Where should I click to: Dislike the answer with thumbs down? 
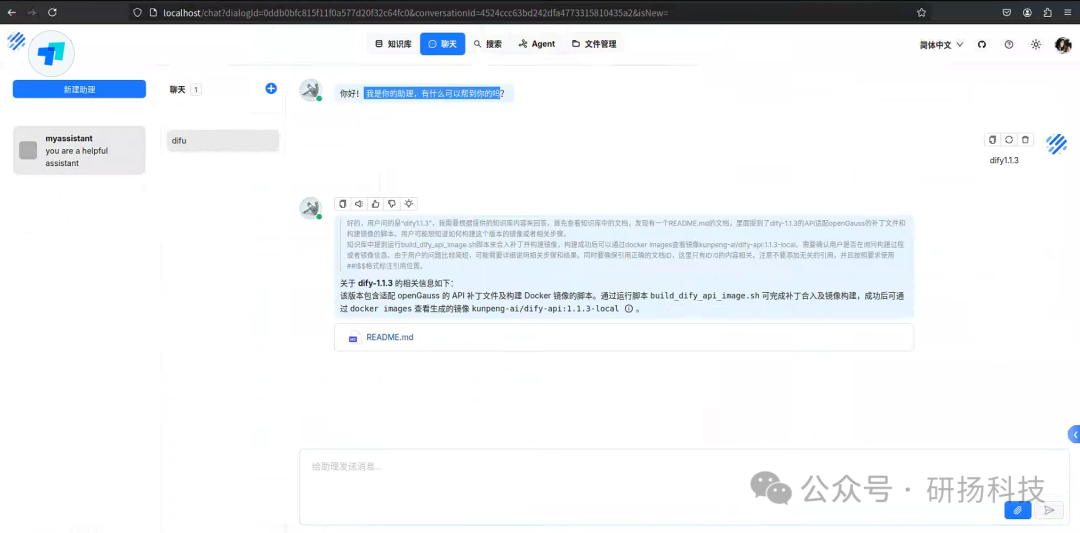[392, 204]
